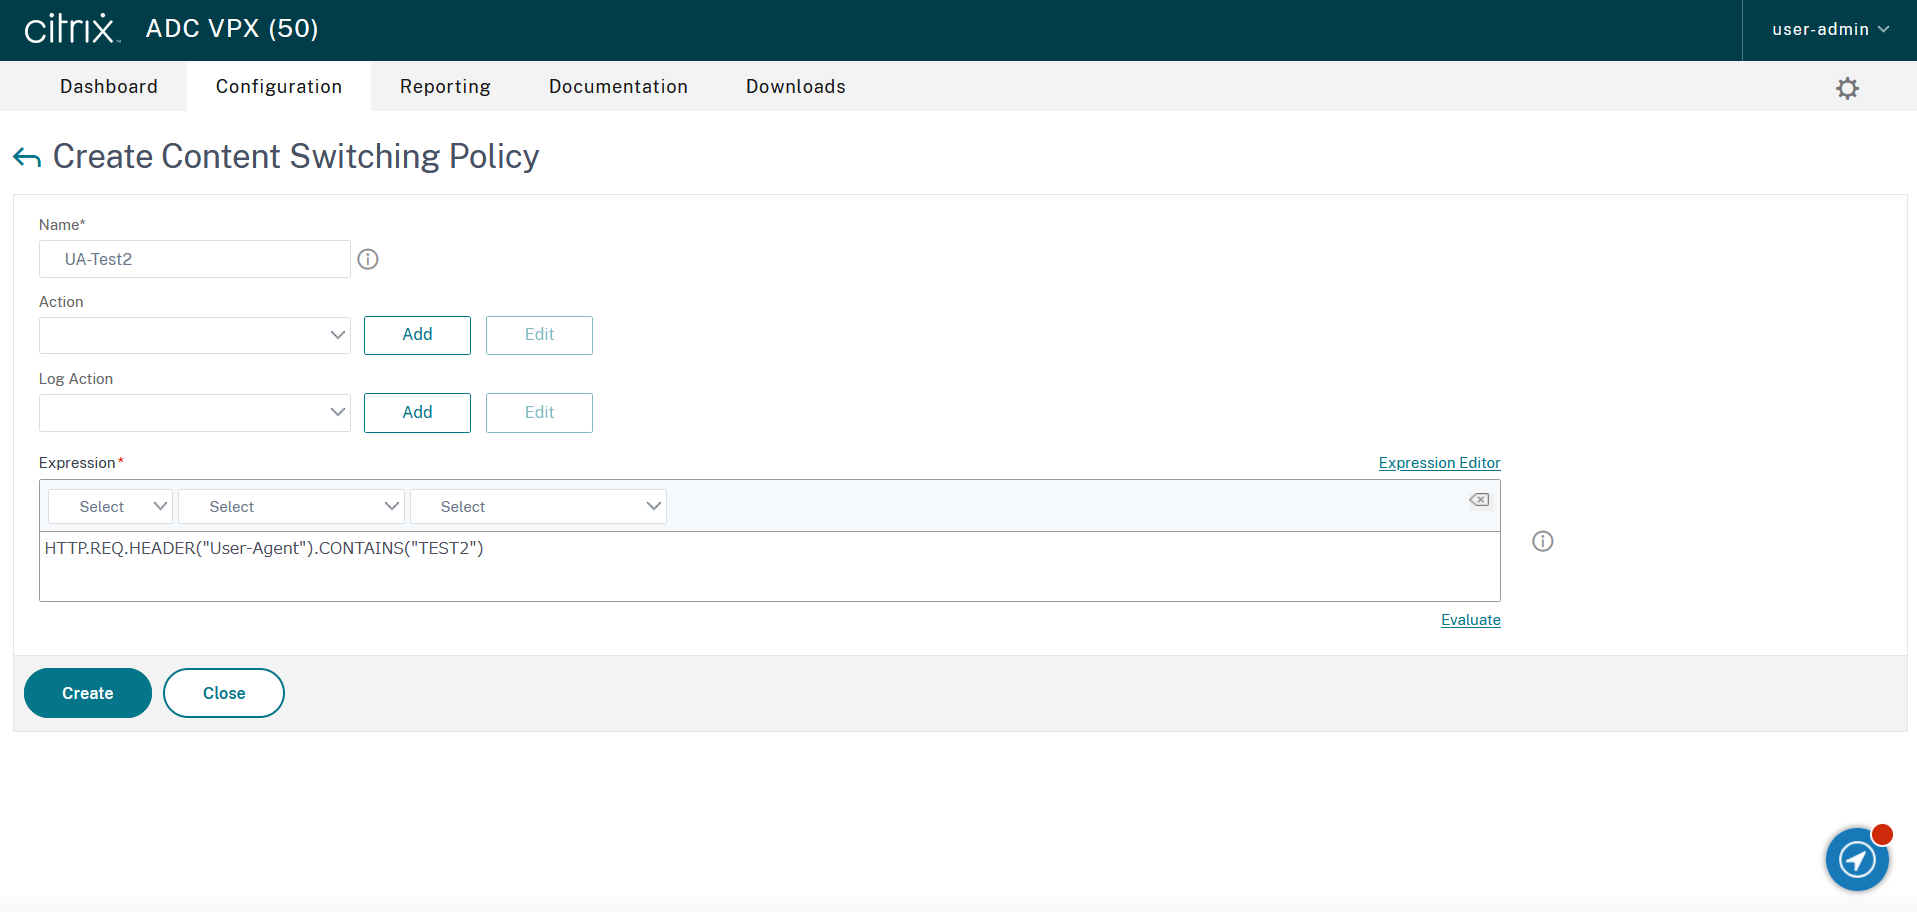Switch to the Reporting tab
This screenshot has width=1917, height=912.
pyautogui.click(x=445, y=87)
